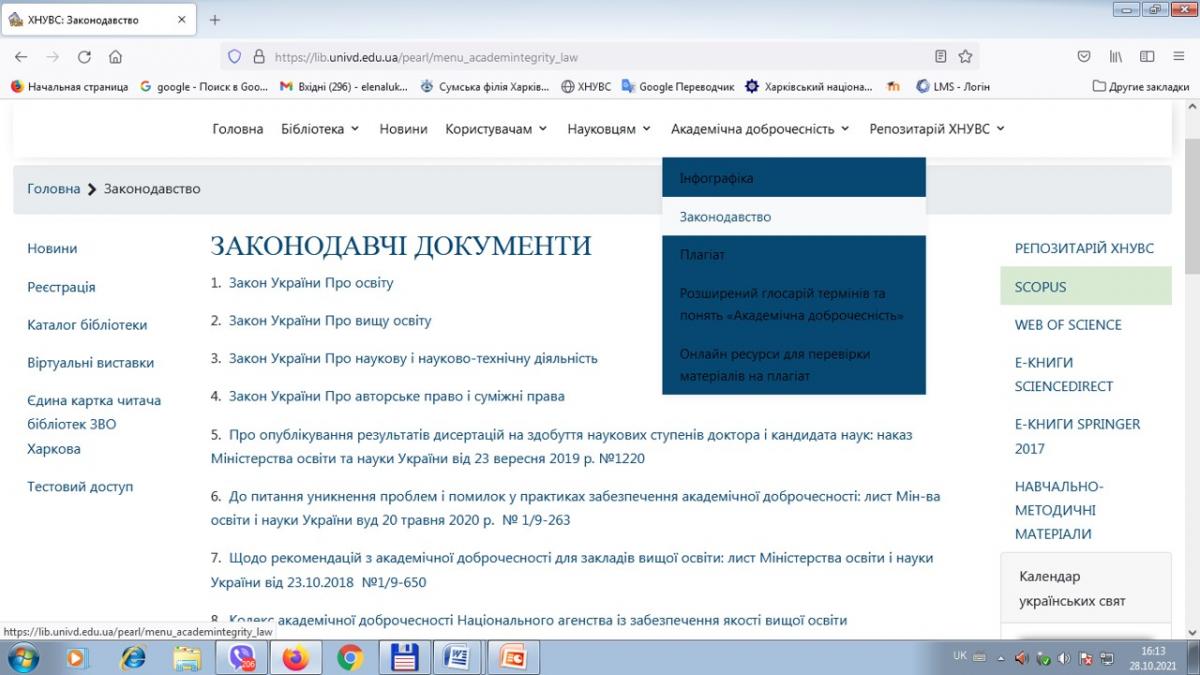The image size is (1200, 675).
Task: Go back to the previous page
Action: 22,57
